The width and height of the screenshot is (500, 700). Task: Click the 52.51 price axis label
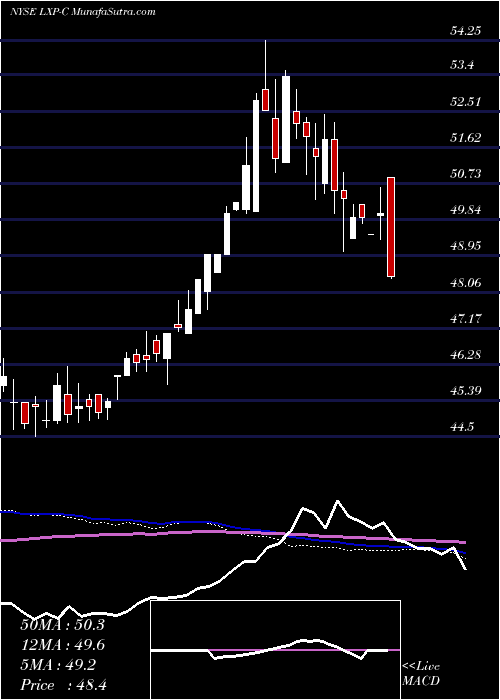pos(468,102)
